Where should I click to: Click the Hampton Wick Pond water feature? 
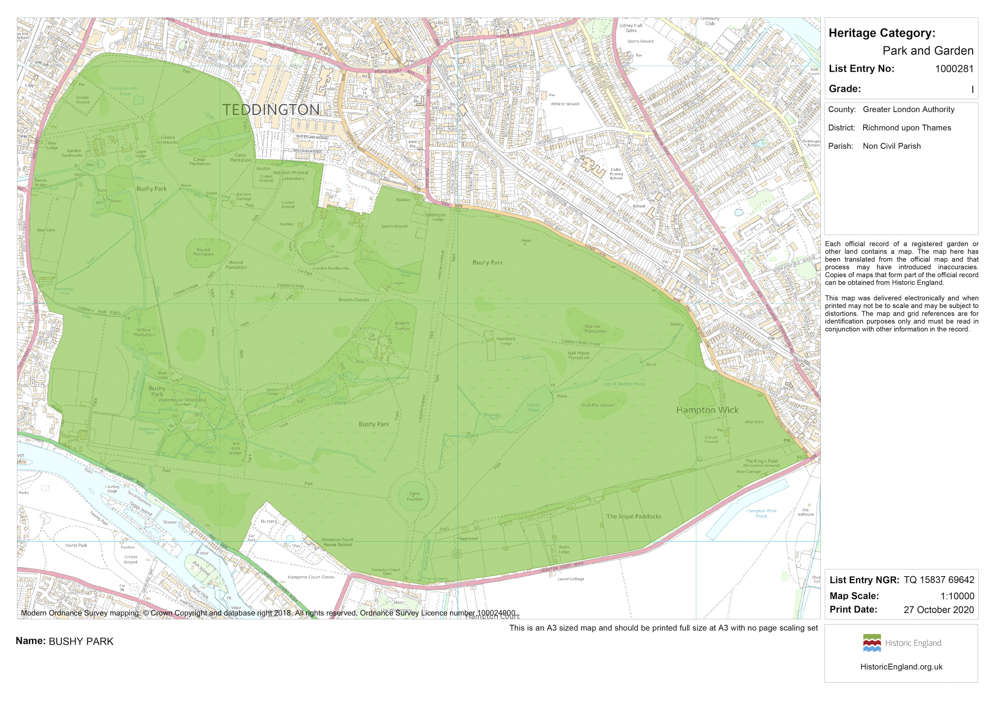pyautogui.click(x=759, y=514)
